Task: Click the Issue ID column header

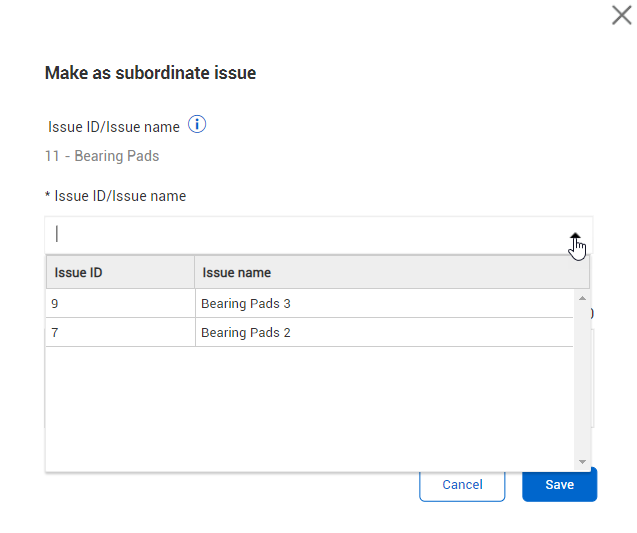Action: tap(120, 272)
